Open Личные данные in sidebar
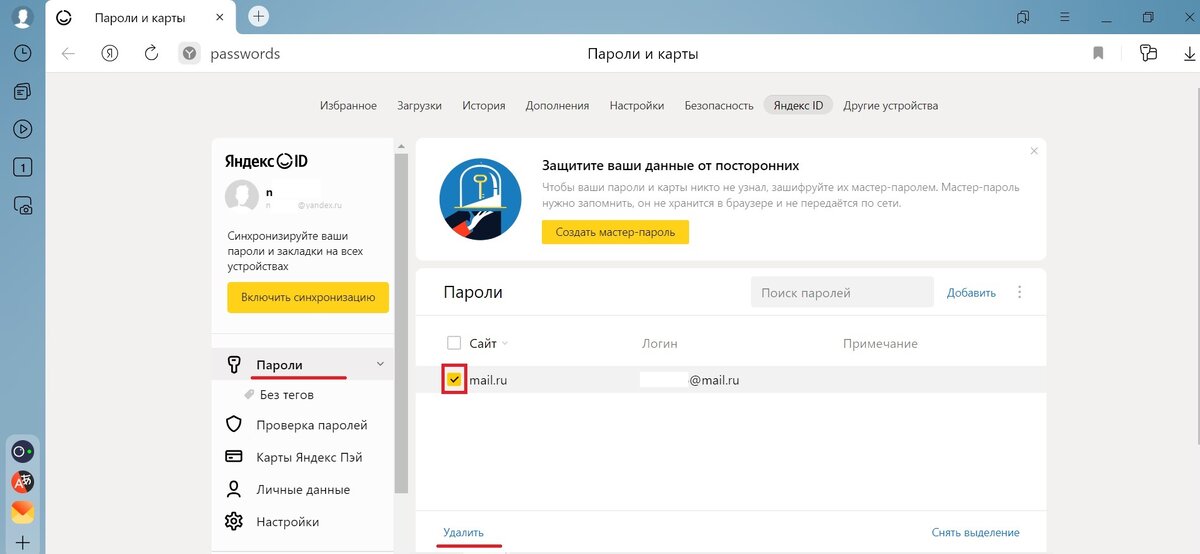This screenshot has width=1200, height=554. click(x=303, y=489)
